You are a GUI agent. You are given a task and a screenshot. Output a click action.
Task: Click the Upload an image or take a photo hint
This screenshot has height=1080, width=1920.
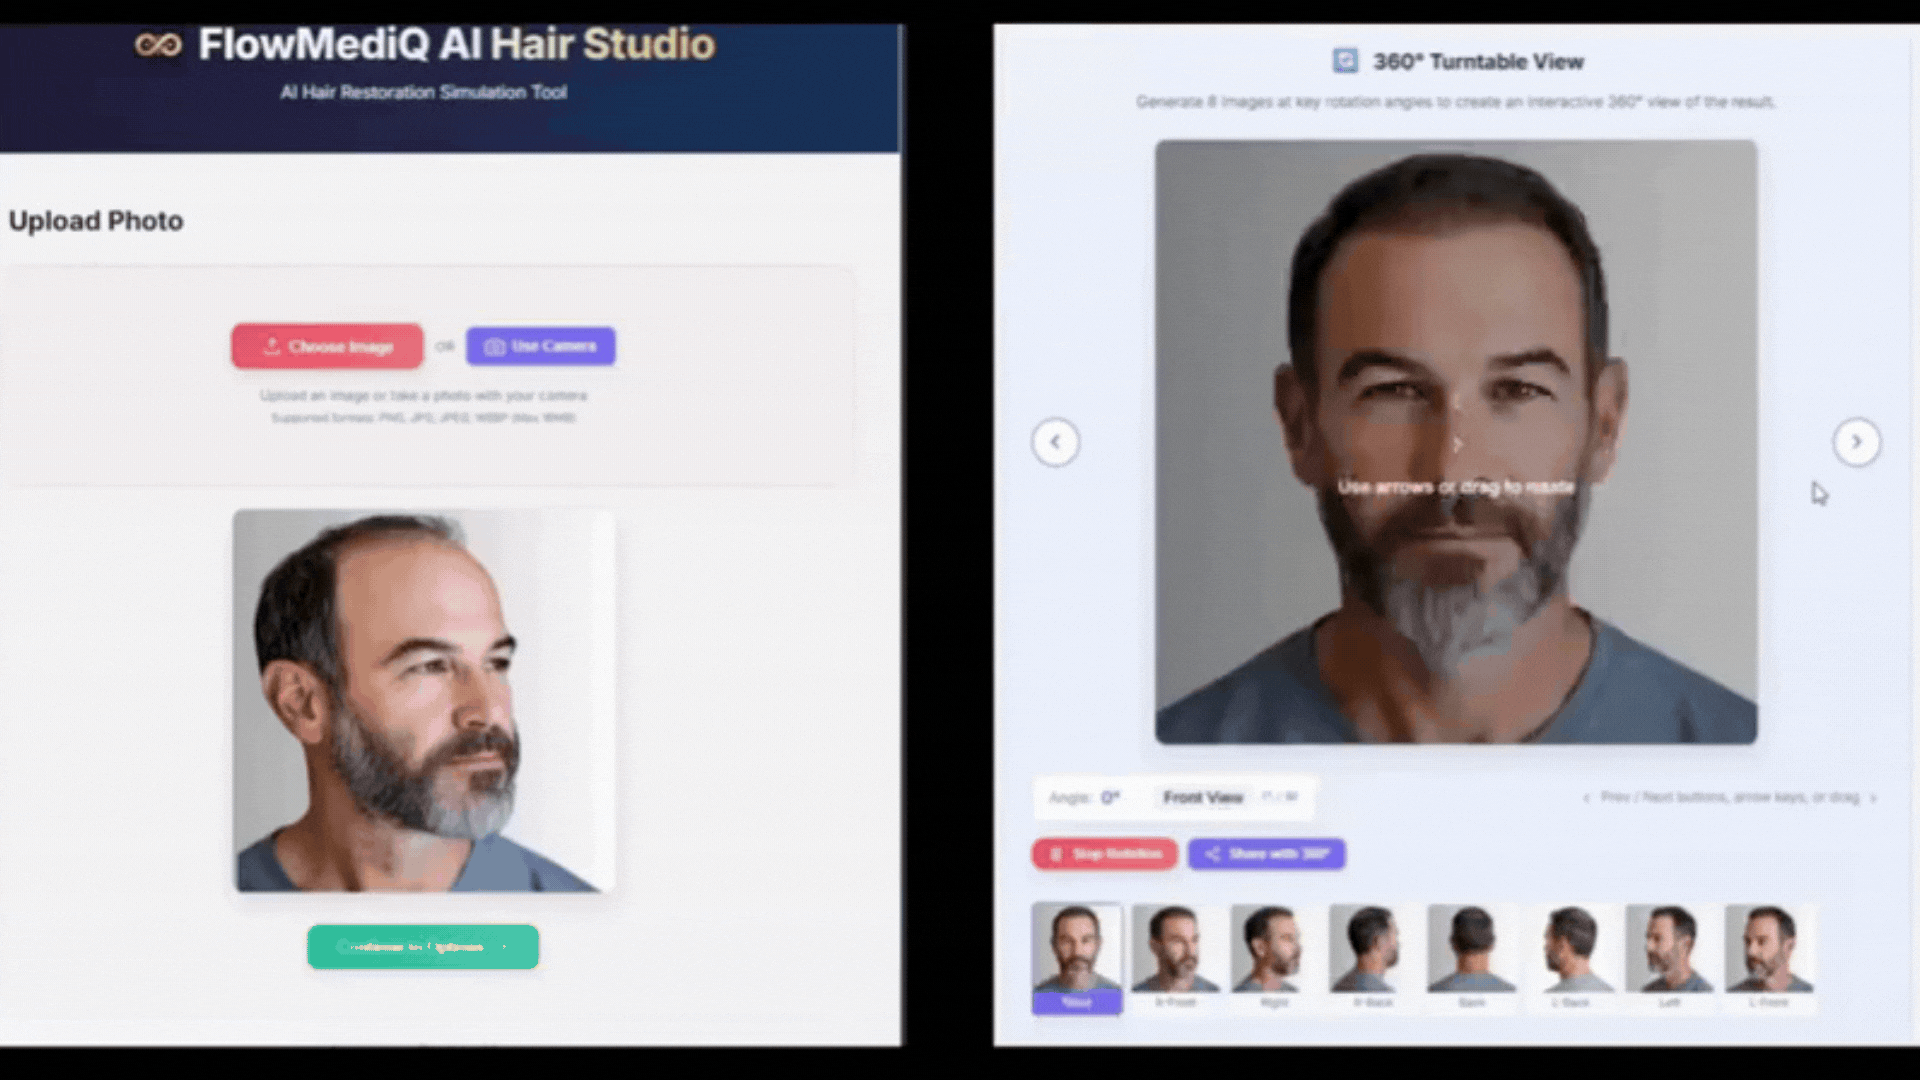click(423, 396)
